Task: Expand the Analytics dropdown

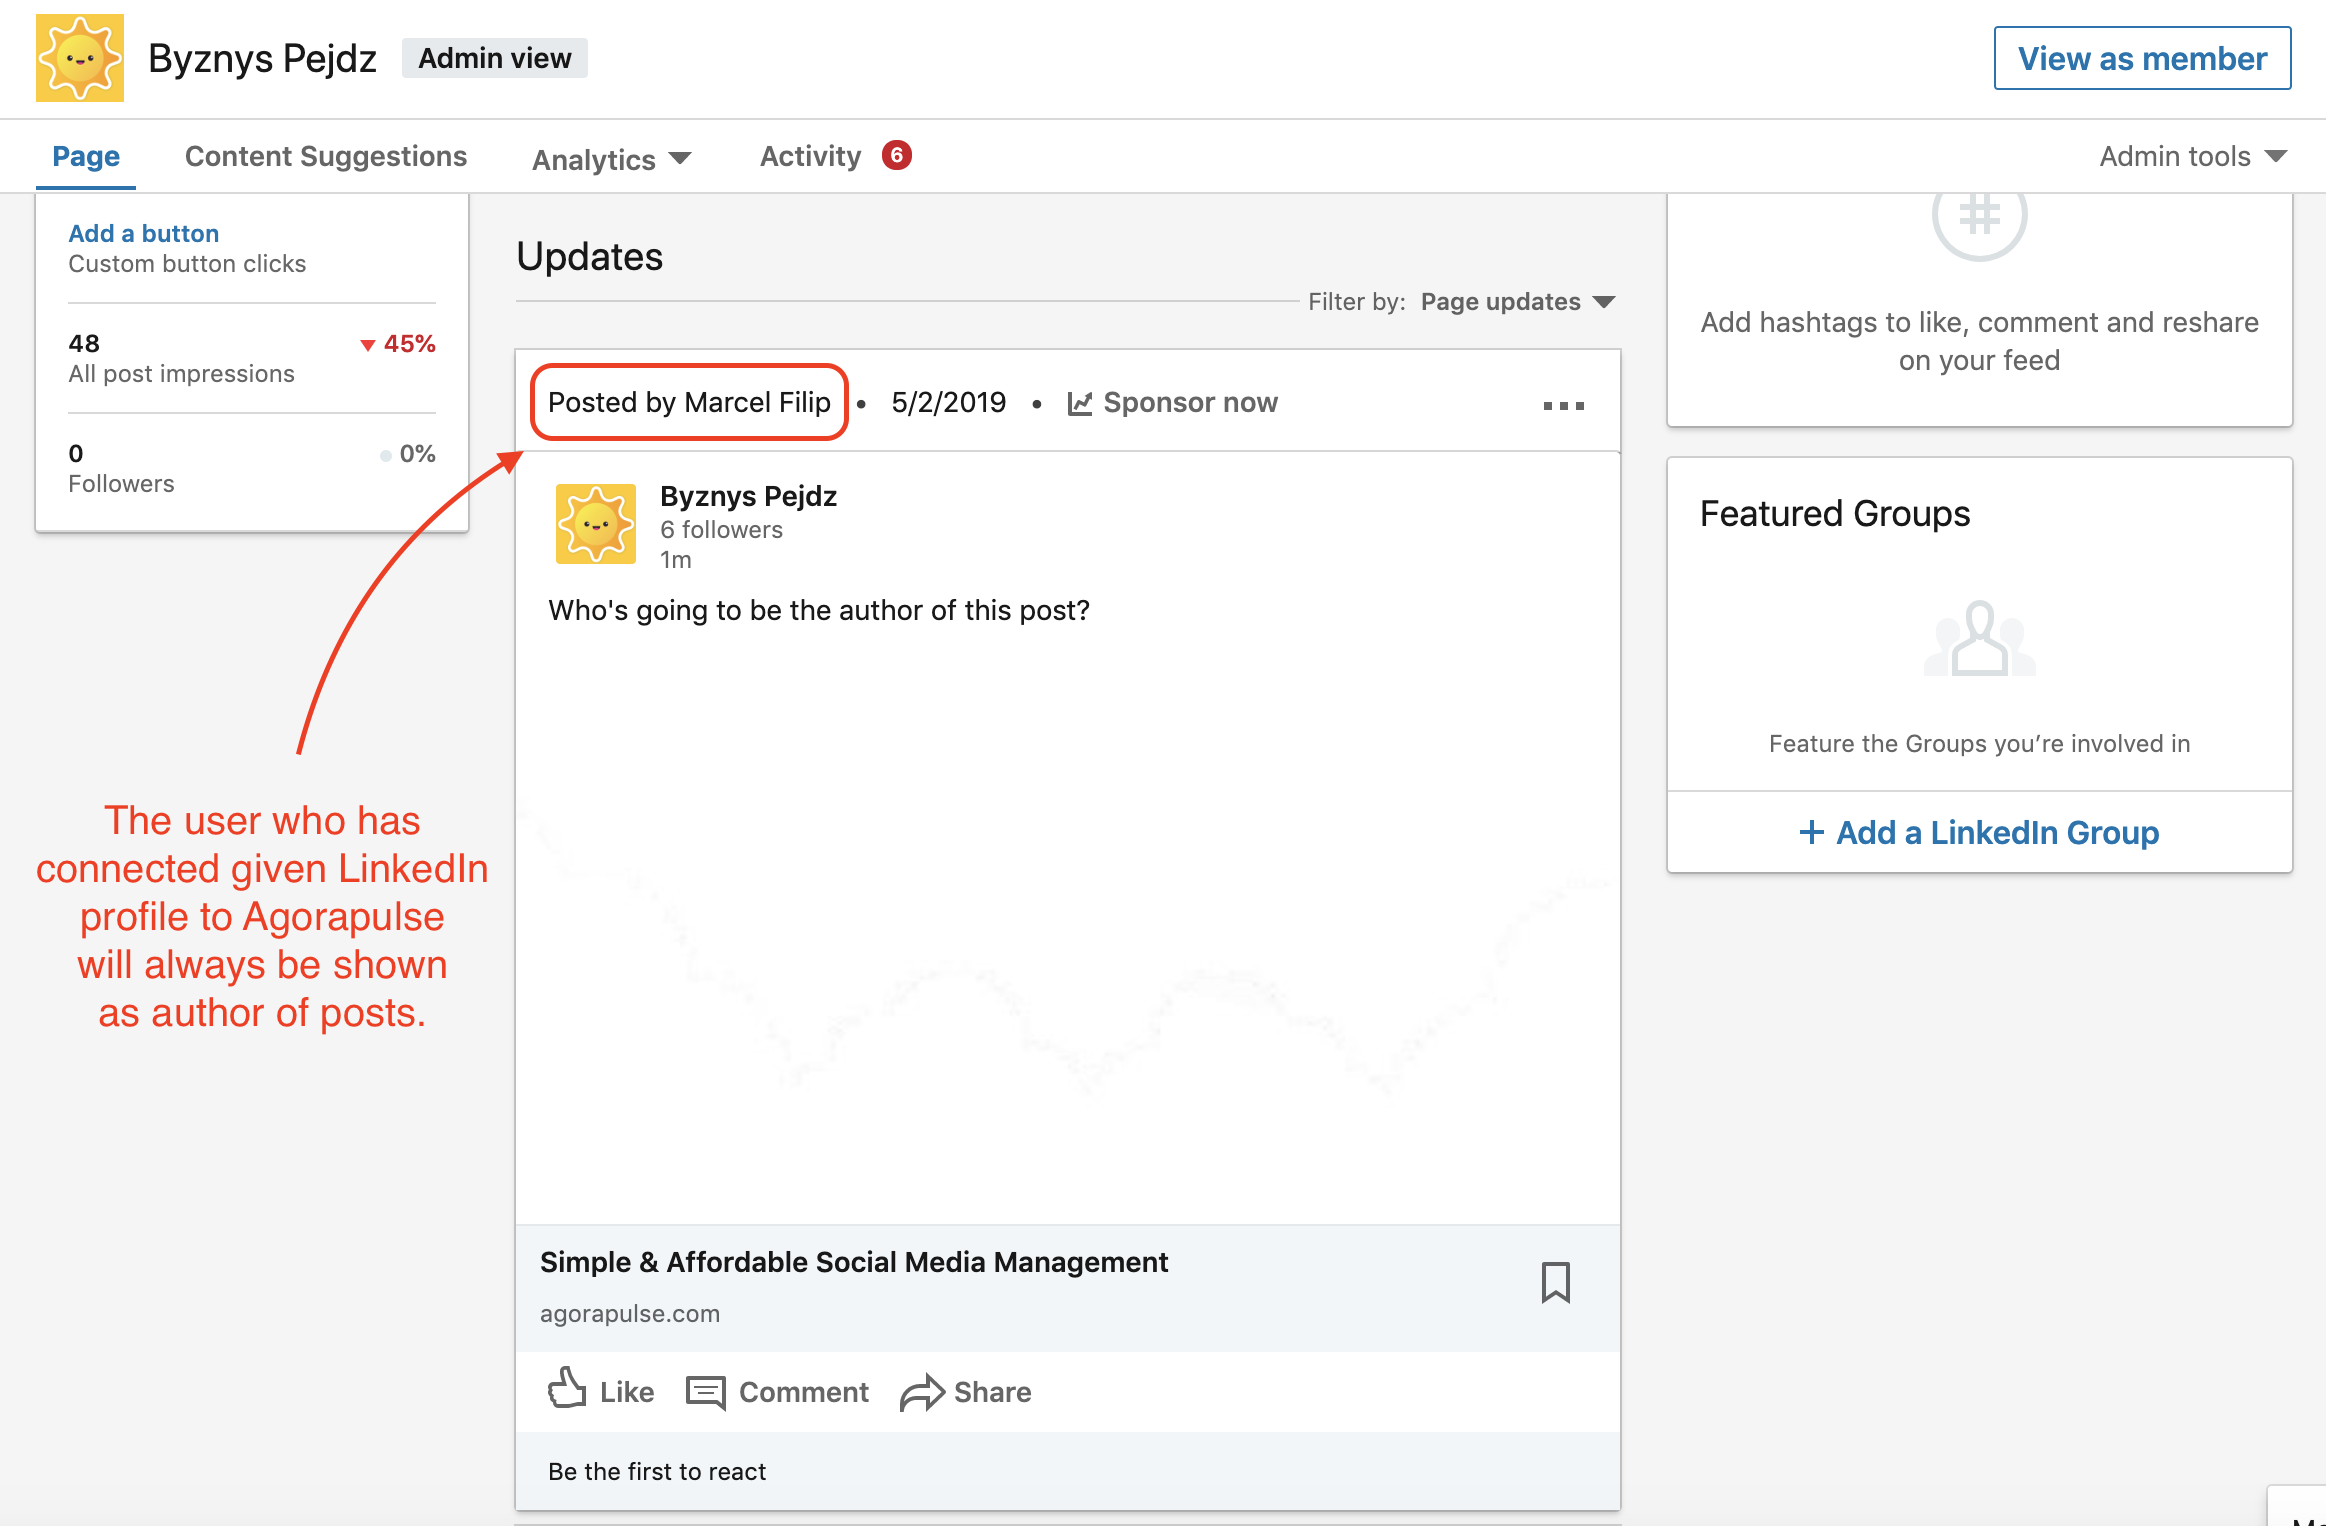Action: click(x=612, y=159)
